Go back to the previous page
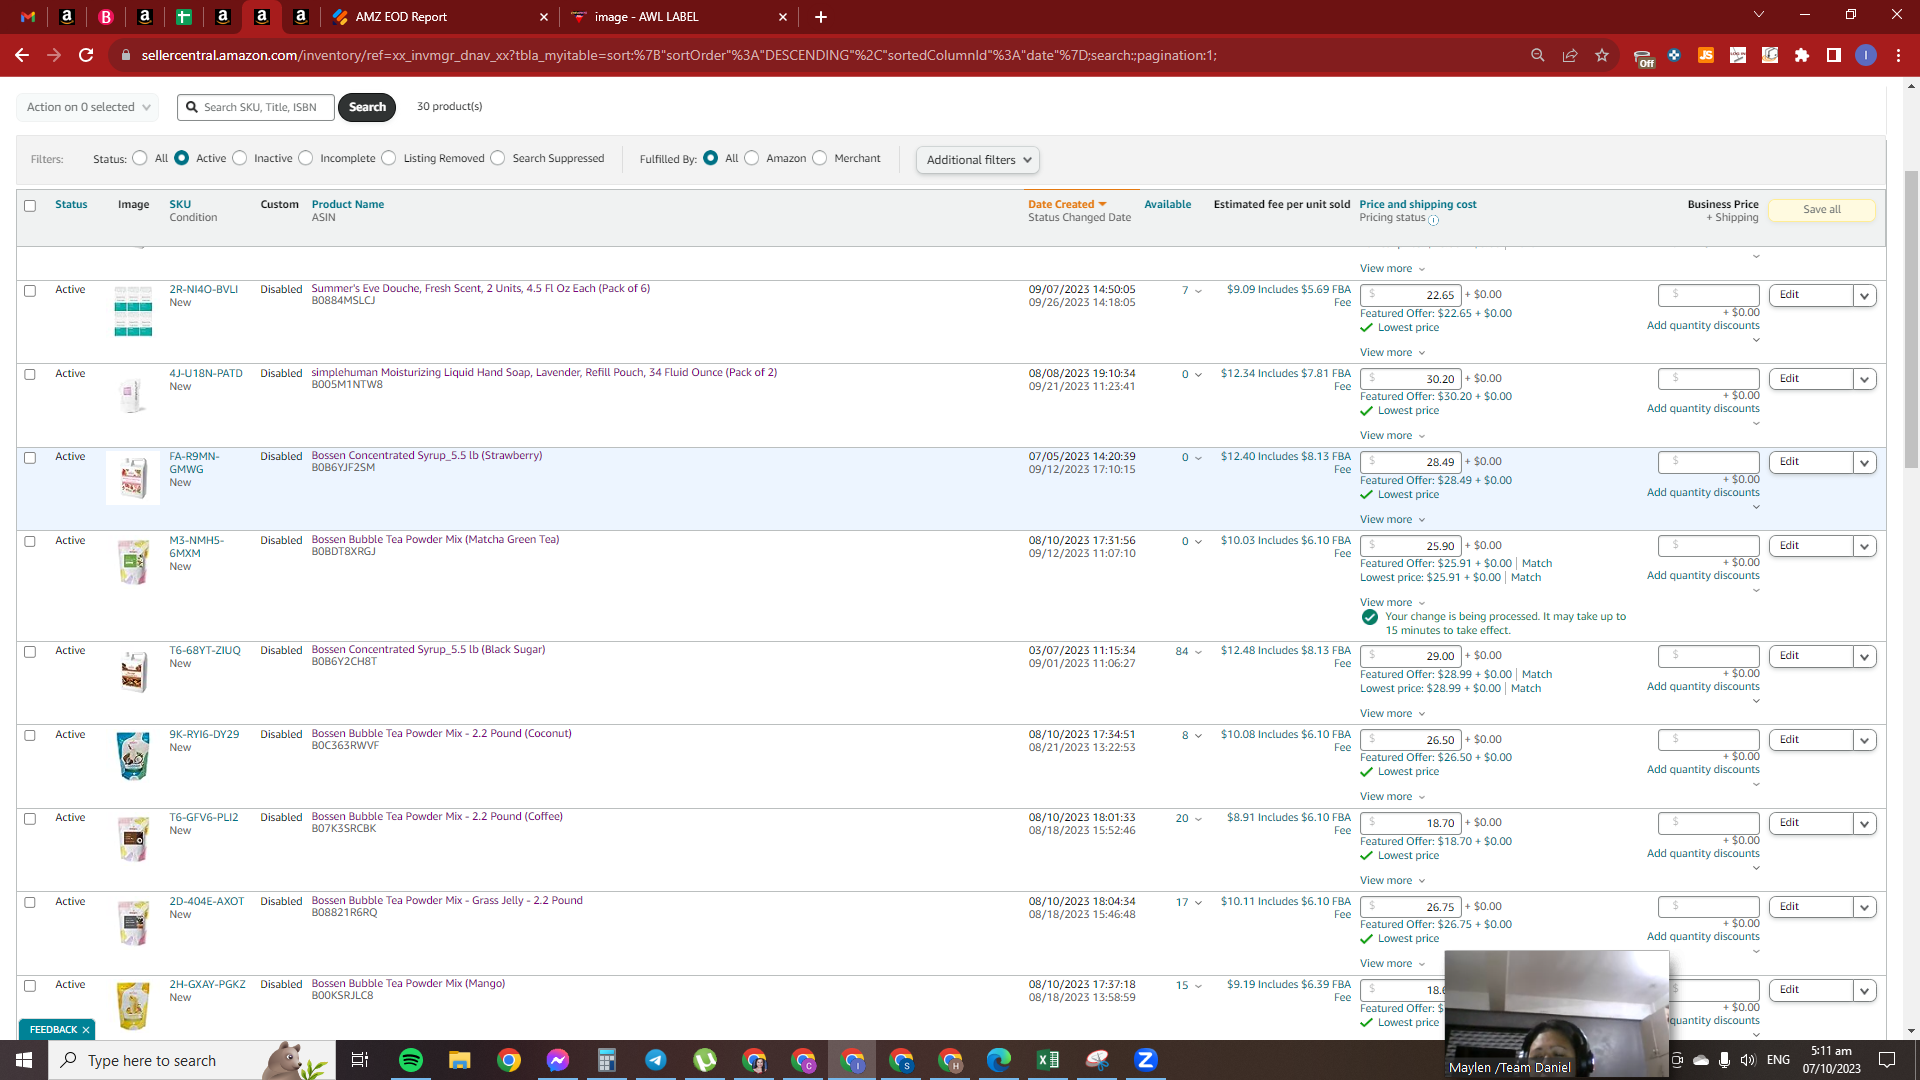Viewport: 1920px width, 1080px height. click(22, 55)
